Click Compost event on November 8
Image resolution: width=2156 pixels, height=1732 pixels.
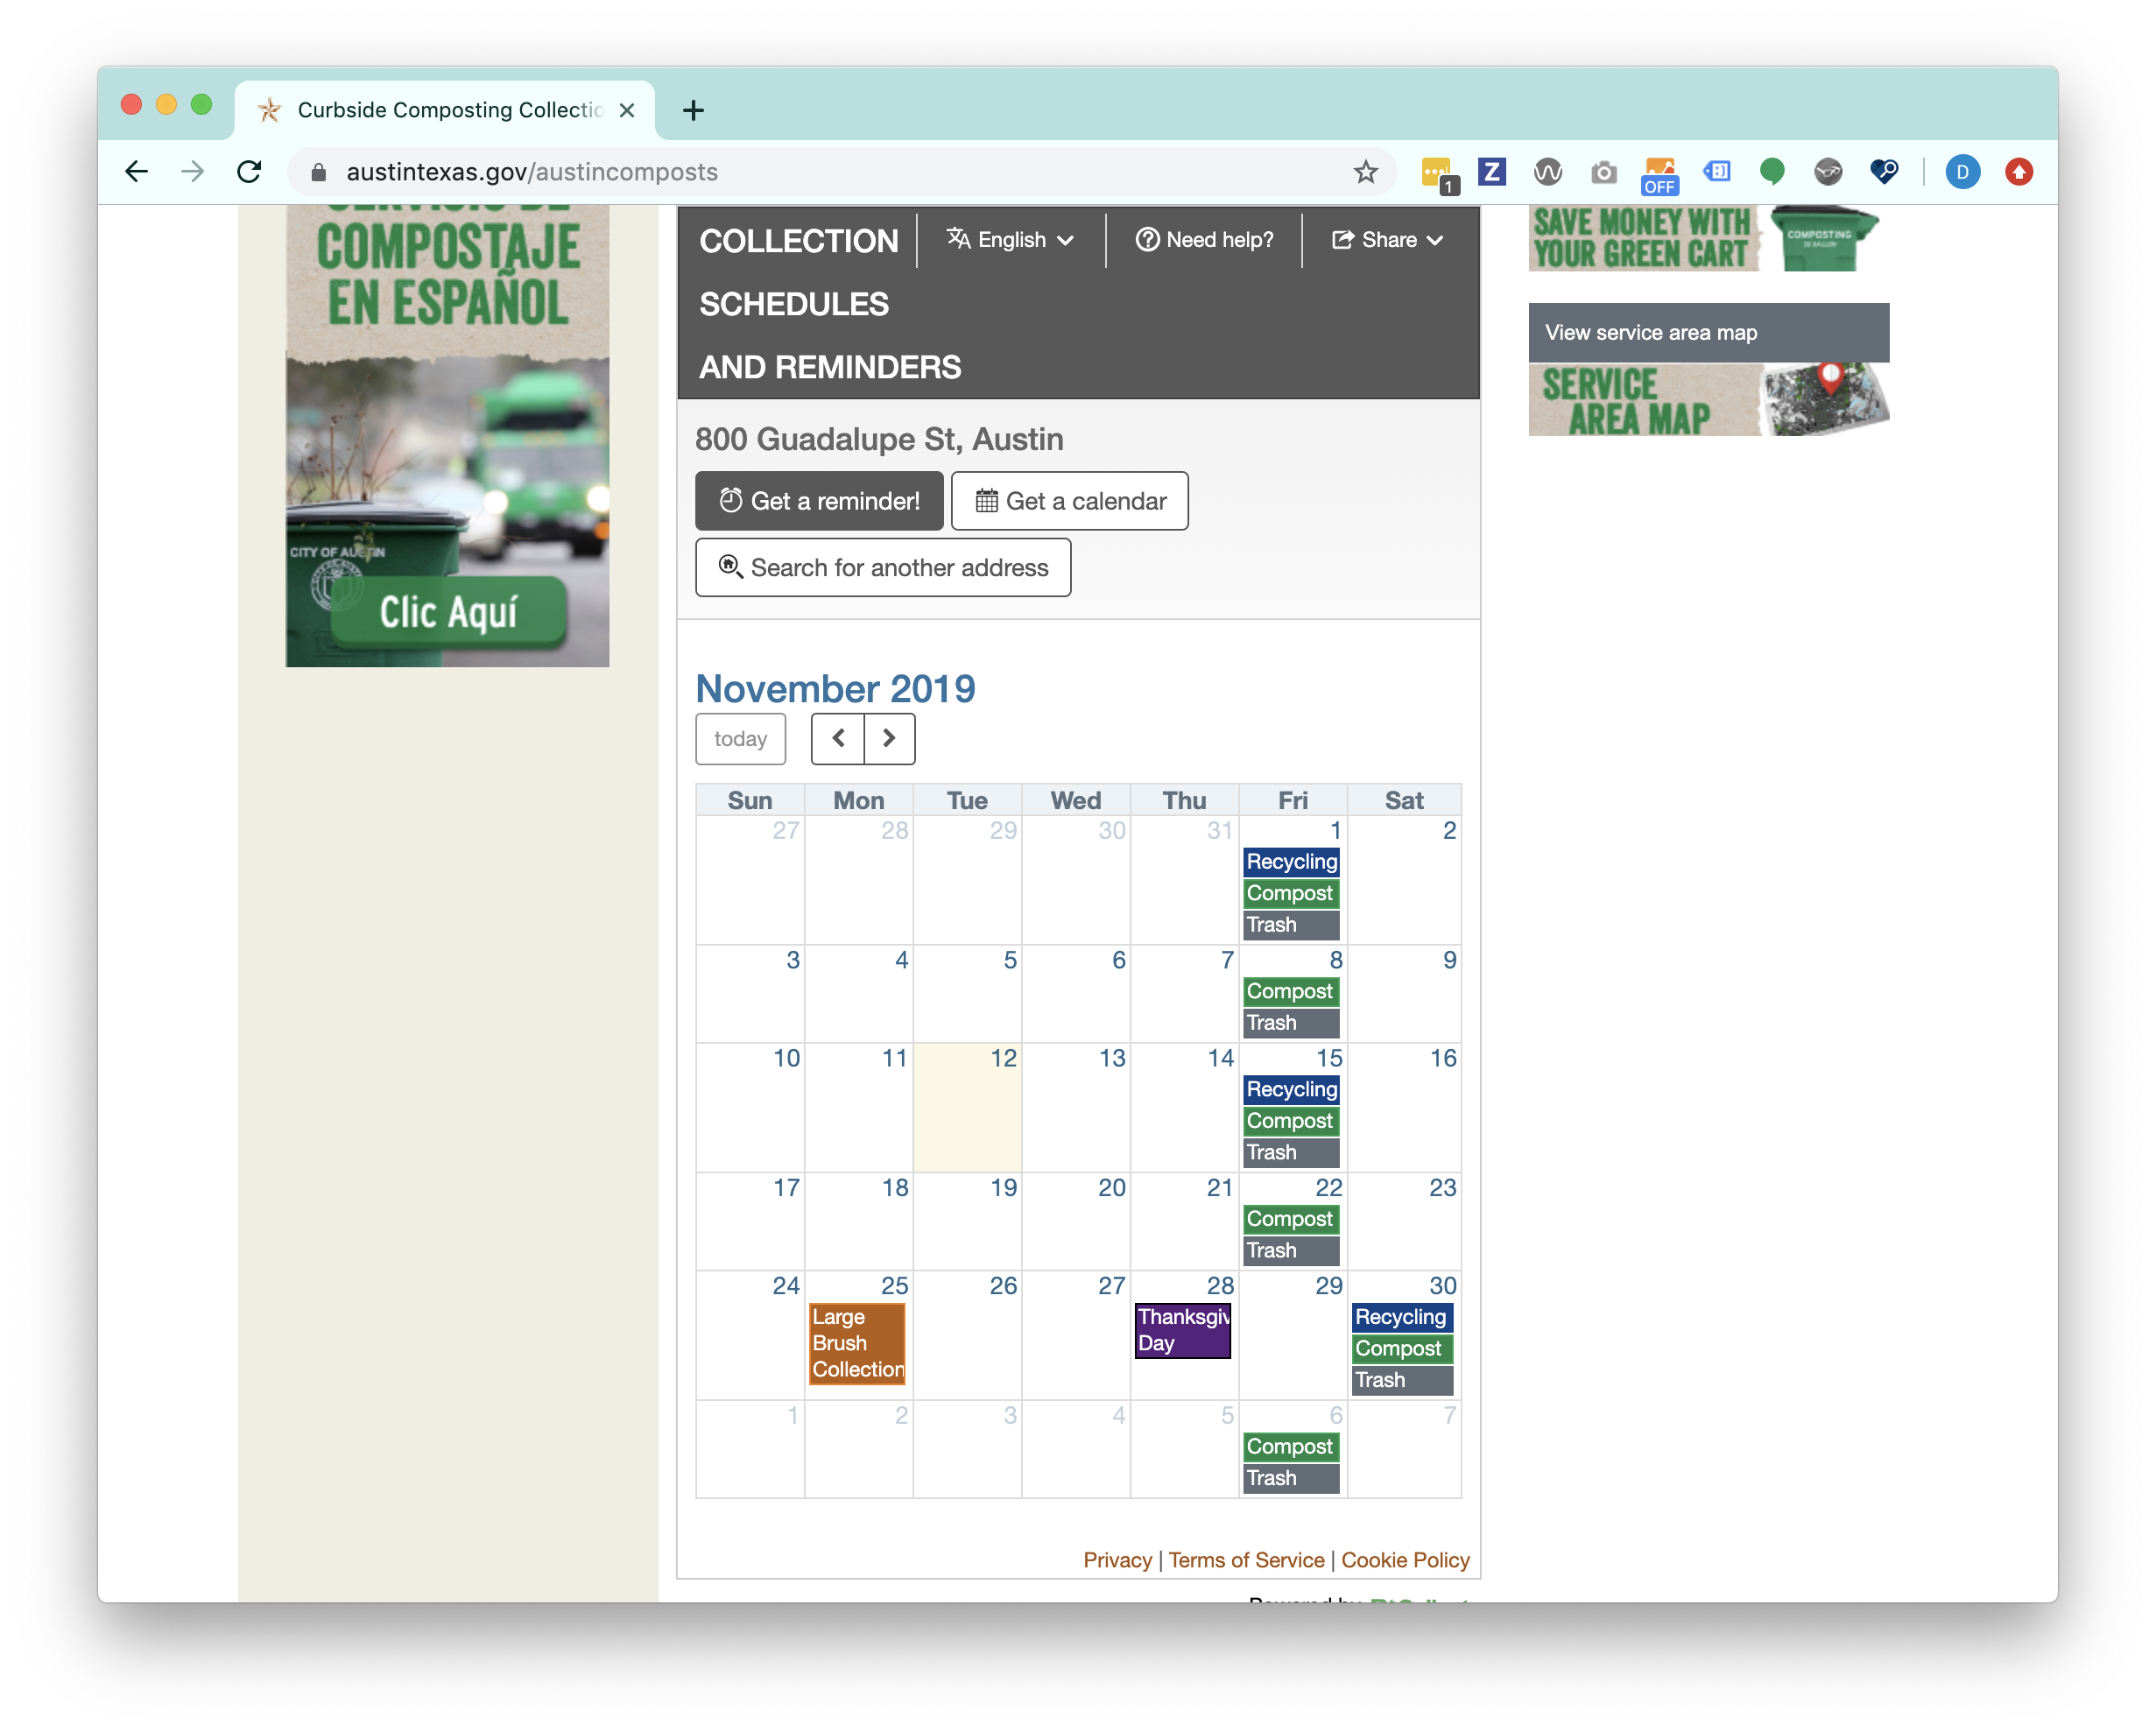(1291, 991)
